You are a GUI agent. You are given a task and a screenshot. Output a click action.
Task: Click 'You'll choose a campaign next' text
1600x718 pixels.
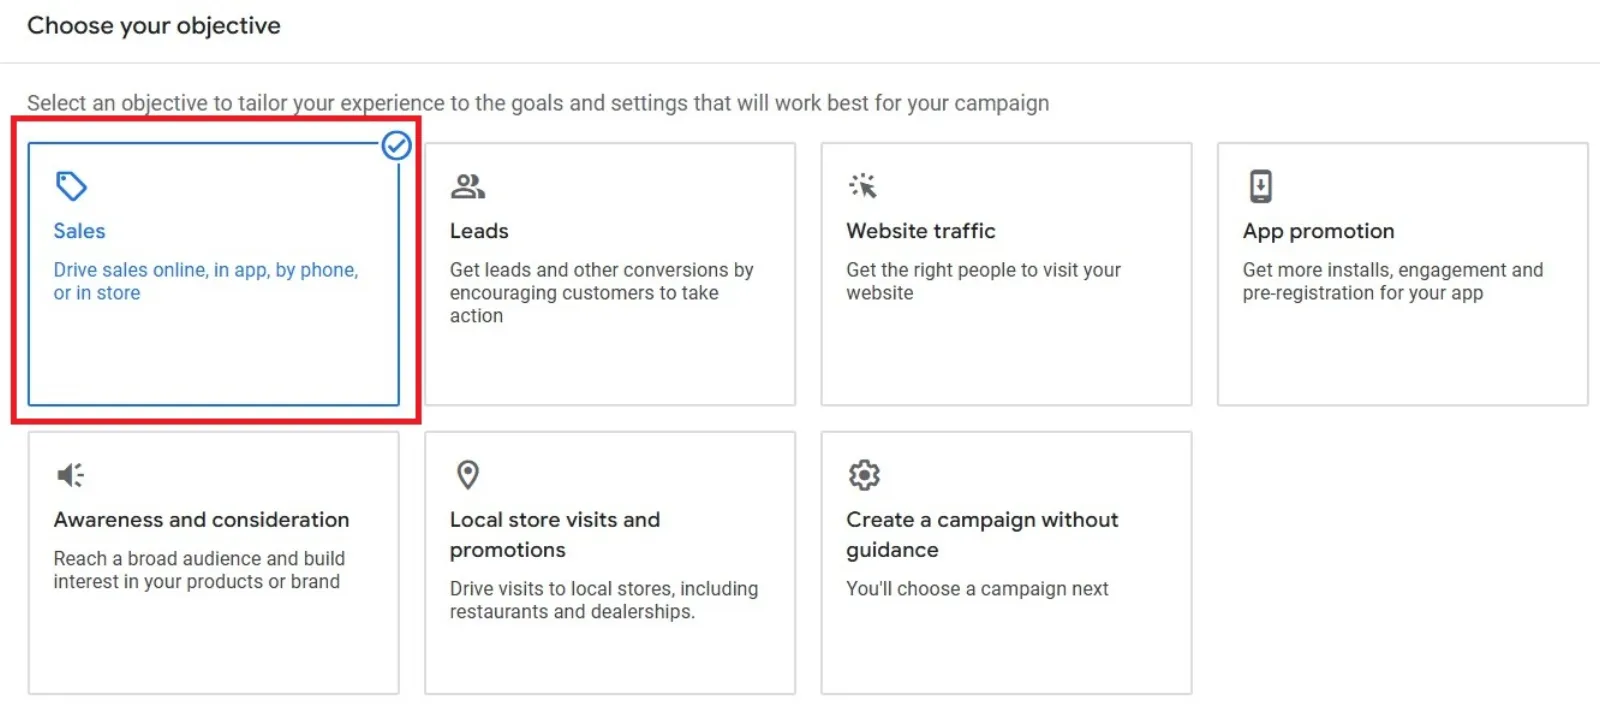[x=977, y=589]
